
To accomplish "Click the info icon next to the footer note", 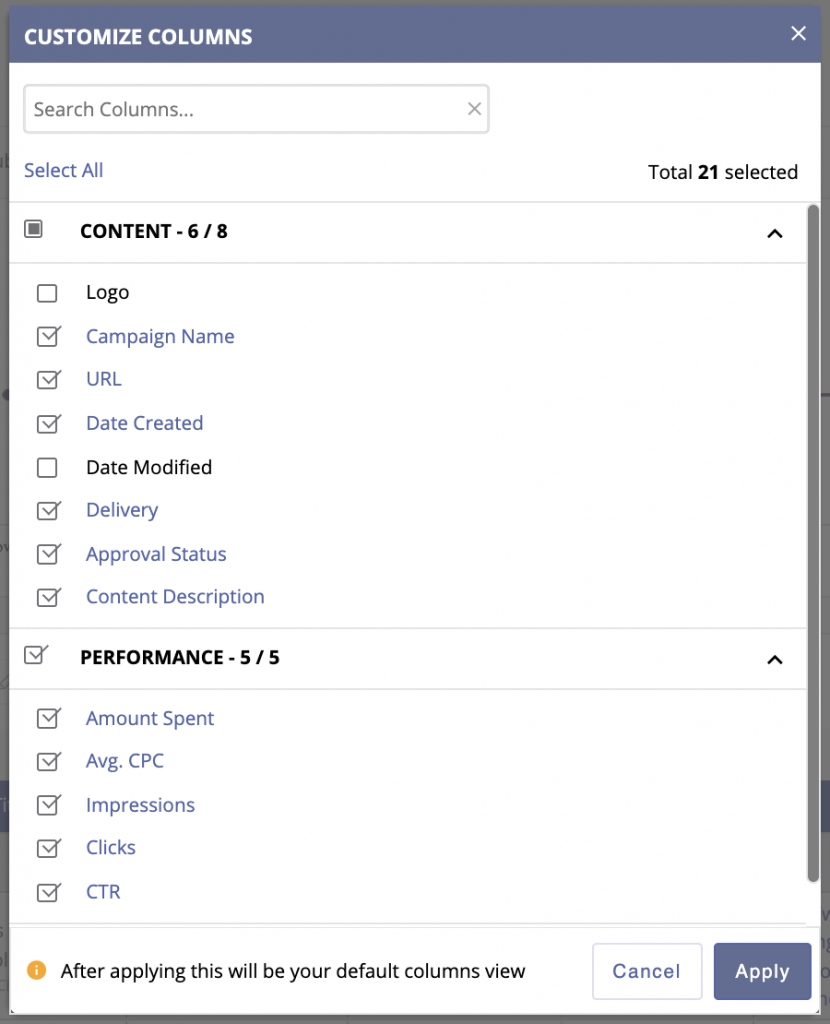I will [x=38, y=970].
